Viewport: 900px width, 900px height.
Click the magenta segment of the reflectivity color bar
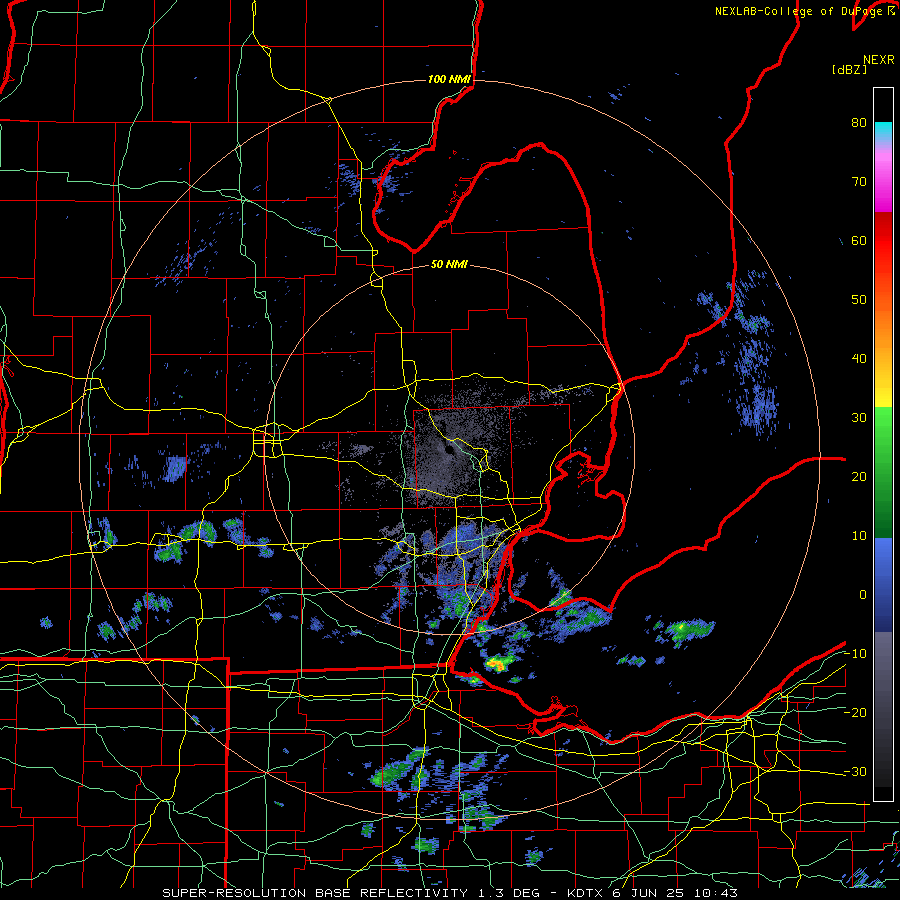coord(883,184)
